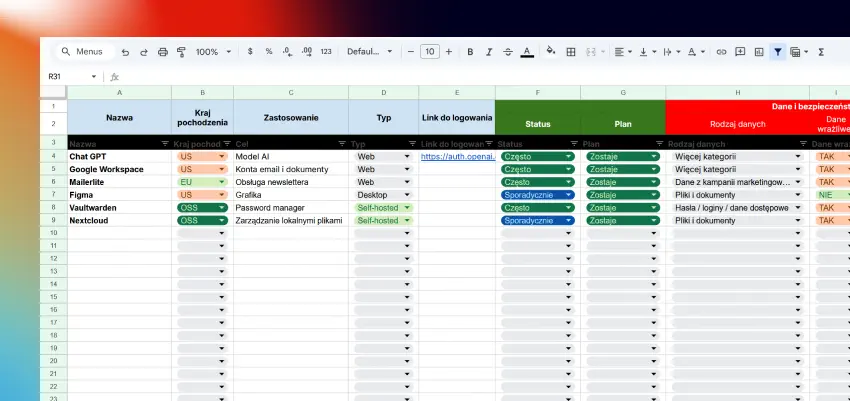The image size is (850, 401).
Task: Click the font size field showing 10
Action: 430,51
